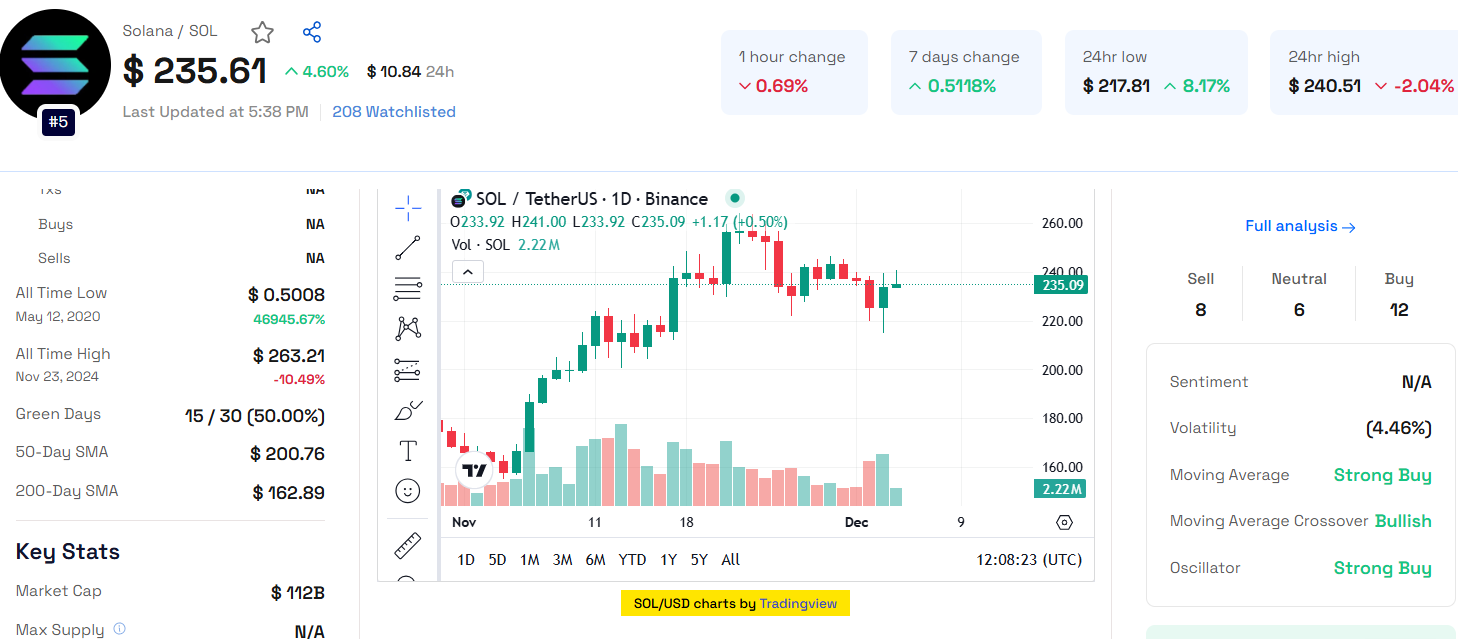1458x639 pixels.
Task: Open the Full analysis link
Action: point(1300,226)
